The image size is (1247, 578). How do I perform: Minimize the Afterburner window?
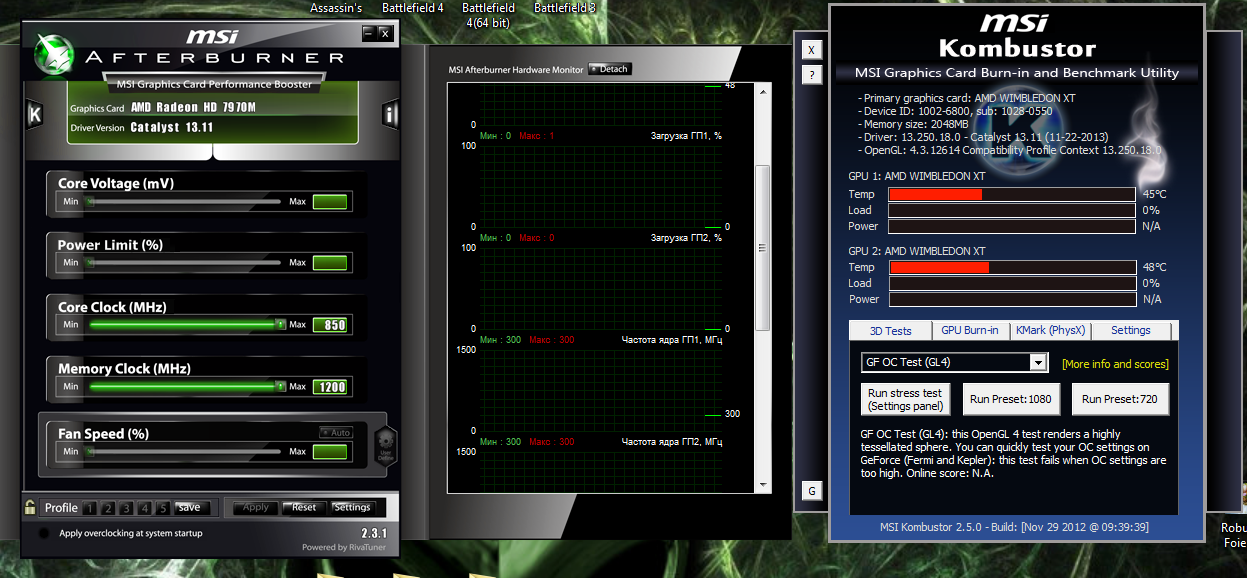368,33
